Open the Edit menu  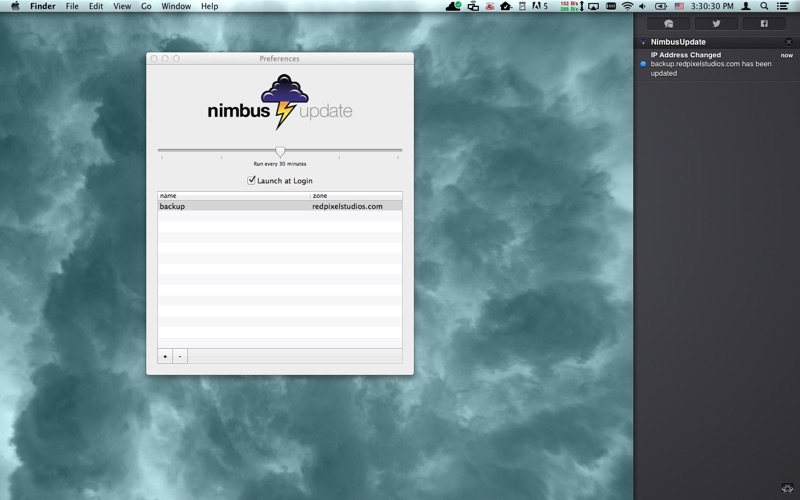pyautogui.click(x=96, y=6)
